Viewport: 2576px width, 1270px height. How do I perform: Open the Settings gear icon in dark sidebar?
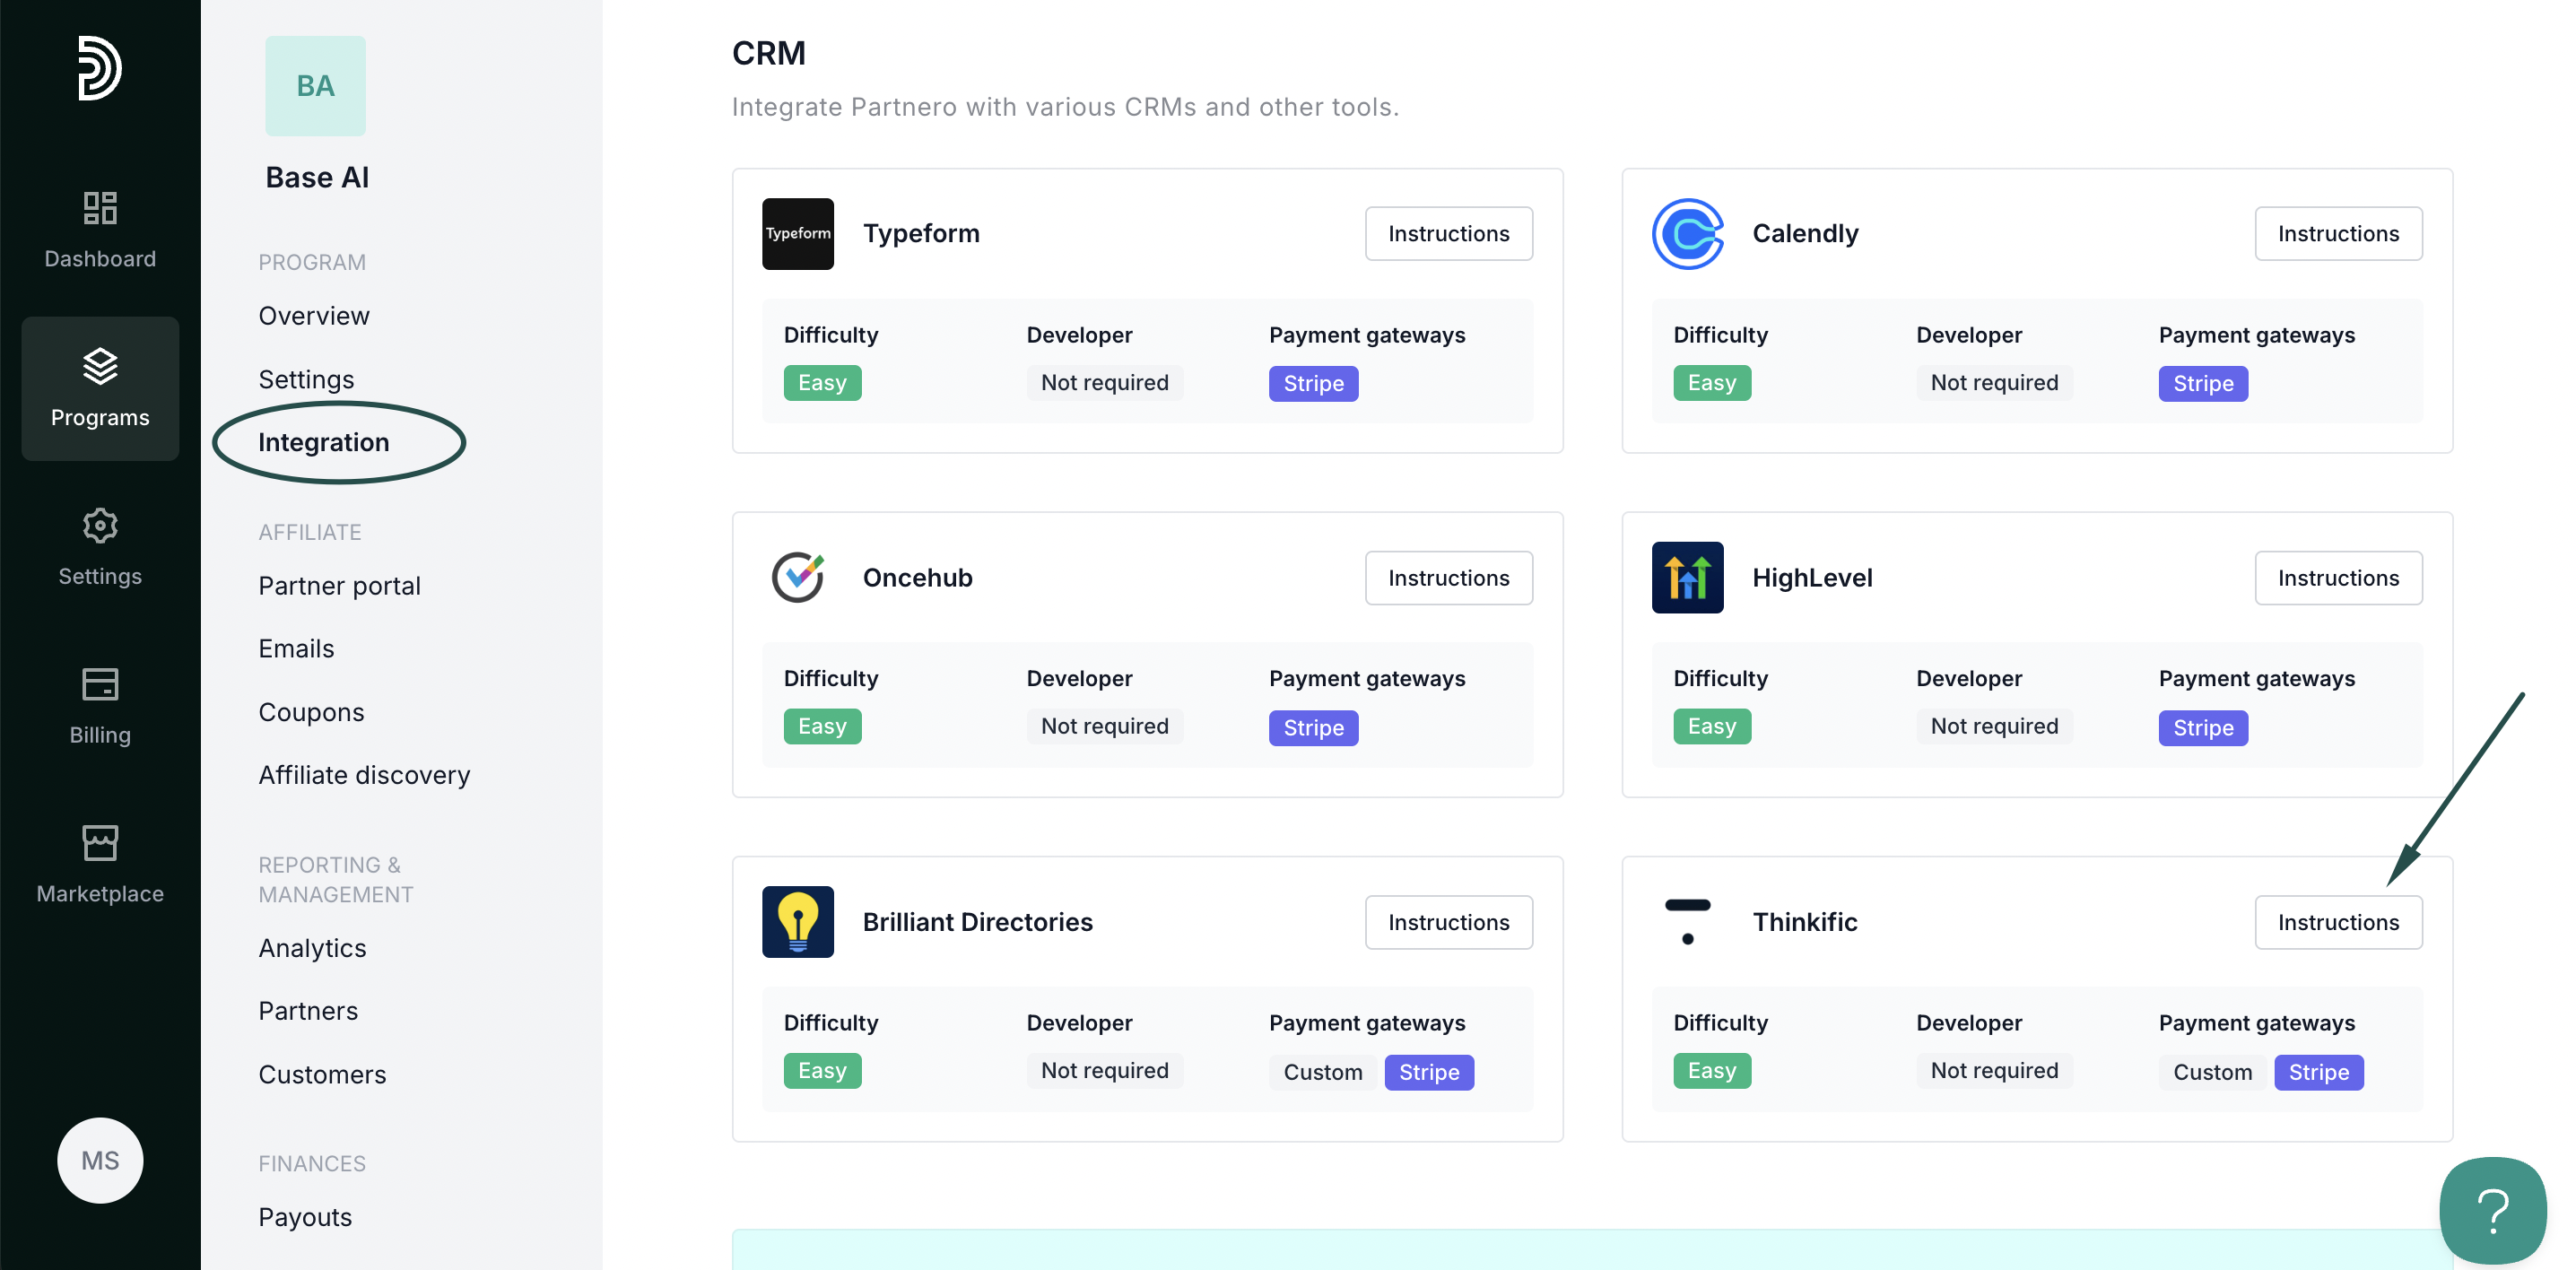pyautogui.click(x=100, y=525)
